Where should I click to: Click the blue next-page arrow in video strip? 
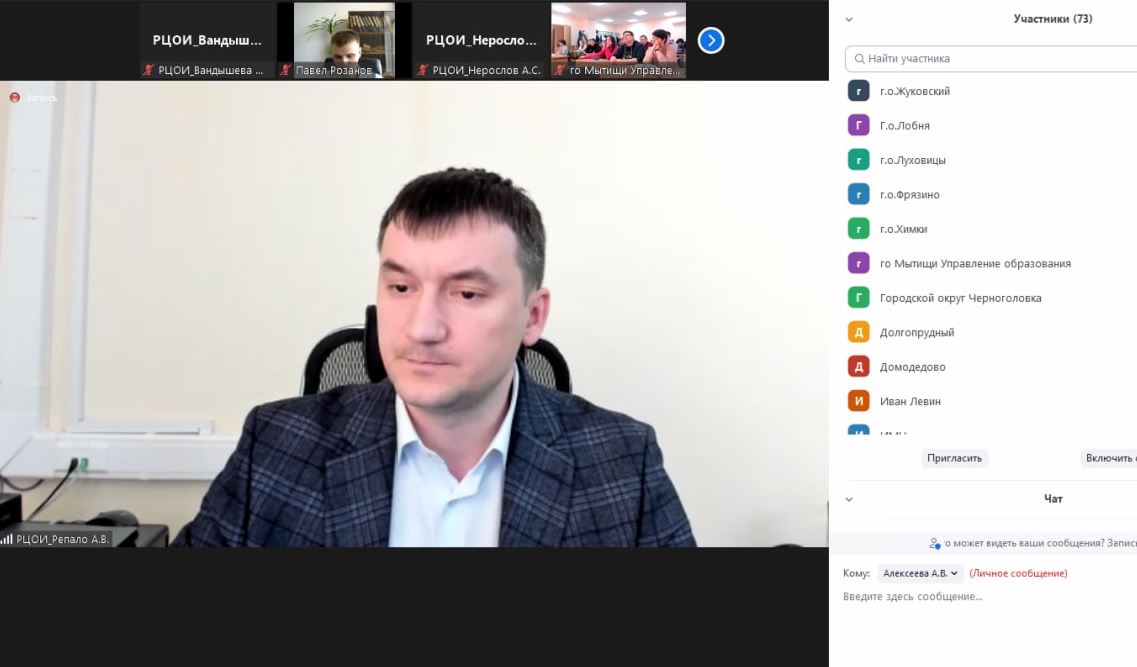(x=710, y=40)
